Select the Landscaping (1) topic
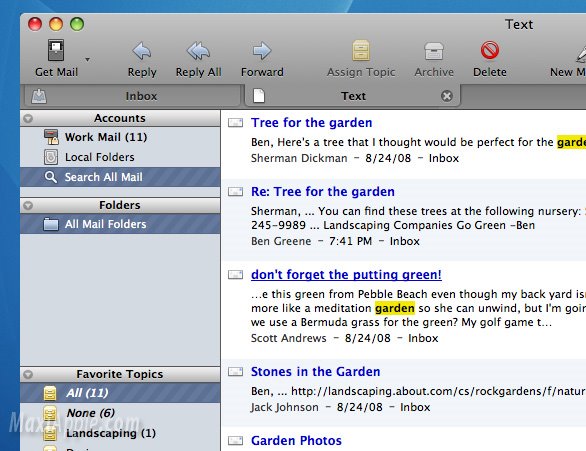586x451 pixels. pos(120,433)
